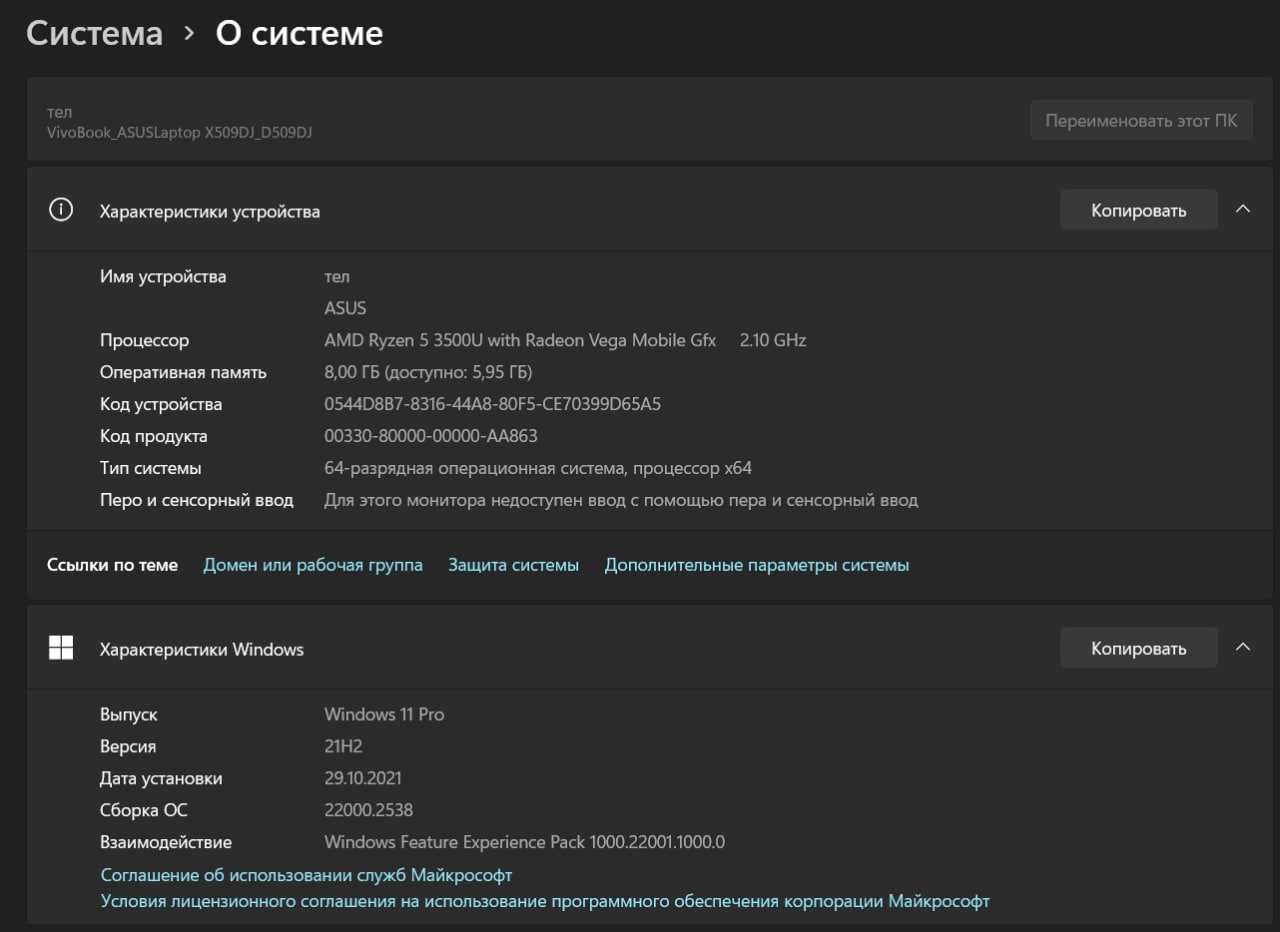Image resolution: width=1280 pixels, height=932 pixels.
Task: Select the ASUS manufacturer text
Action: 346,308
